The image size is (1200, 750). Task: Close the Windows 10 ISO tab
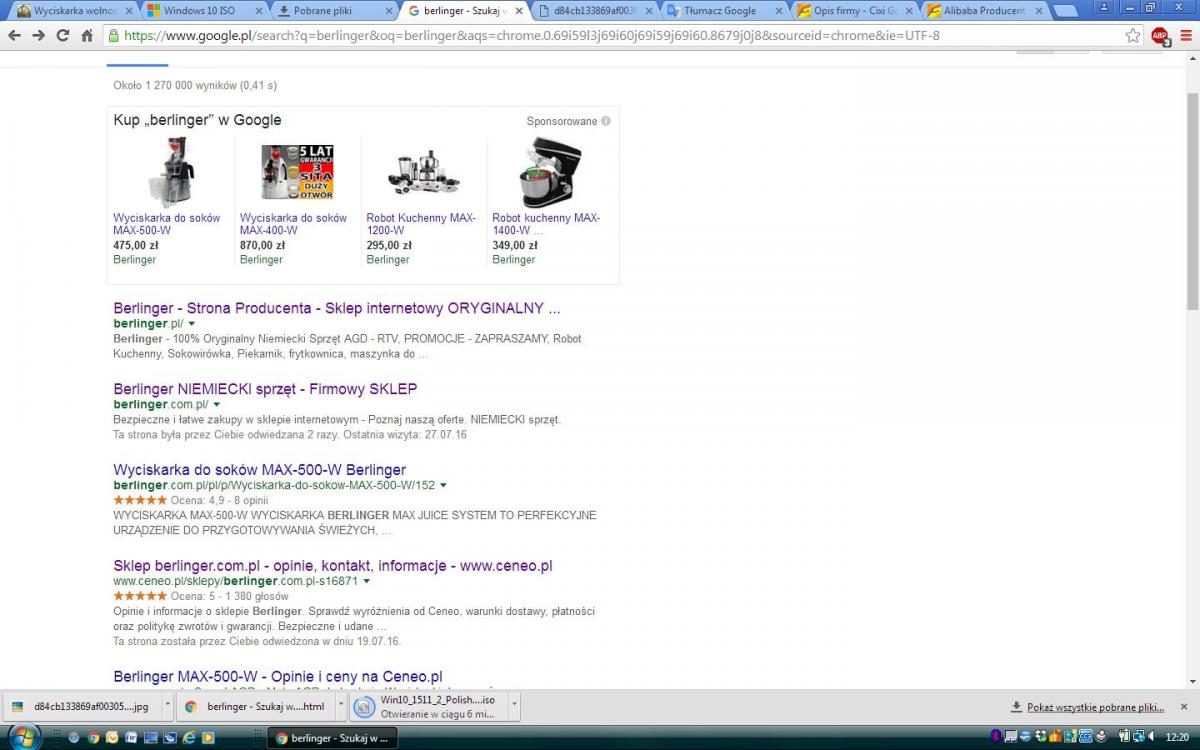259,11
